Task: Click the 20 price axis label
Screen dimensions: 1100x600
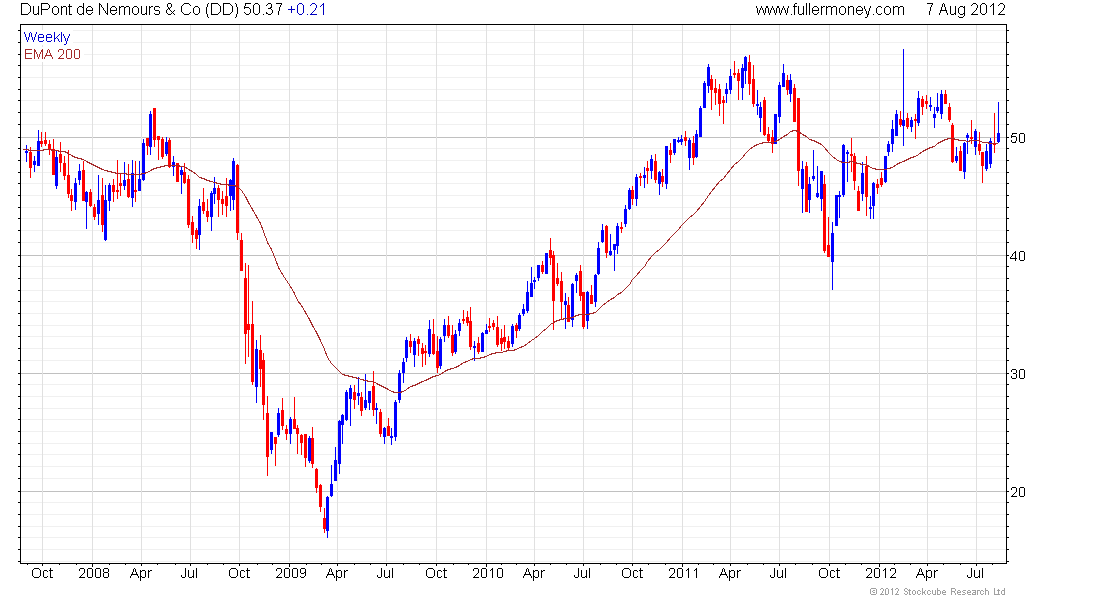Action: pos(1017,492)
